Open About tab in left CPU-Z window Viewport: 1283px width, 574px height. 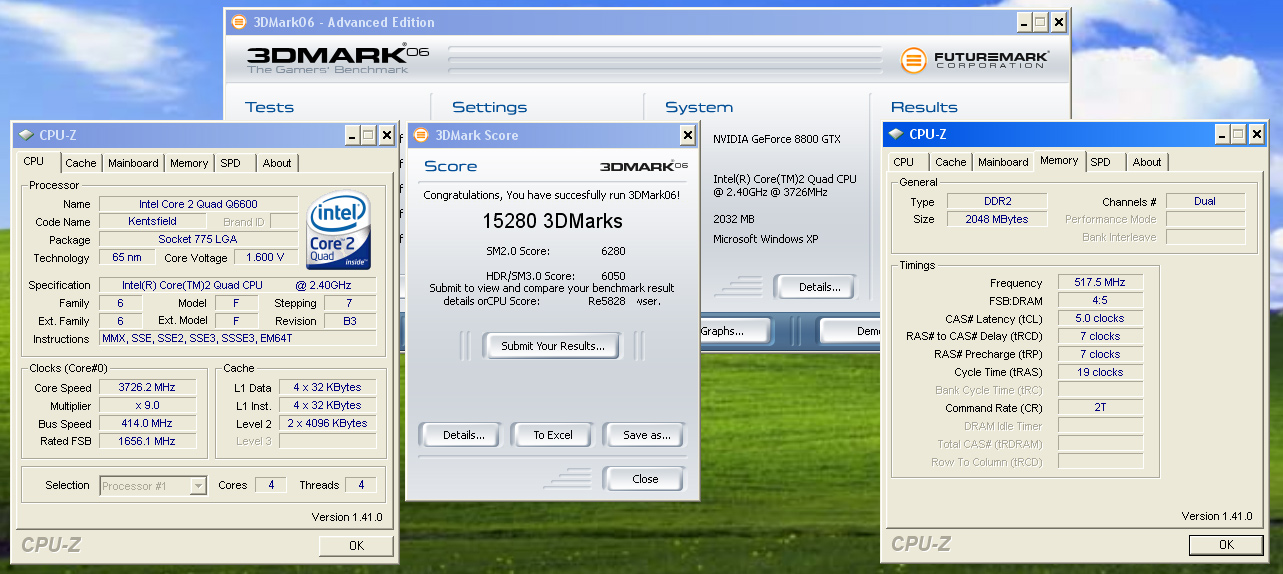277,163
